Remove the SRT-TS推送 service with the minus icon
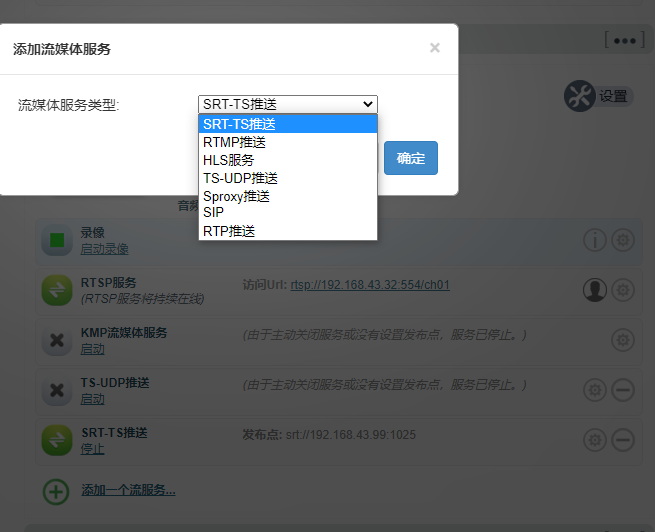The image size is (655, 532). tap(623, 440)
